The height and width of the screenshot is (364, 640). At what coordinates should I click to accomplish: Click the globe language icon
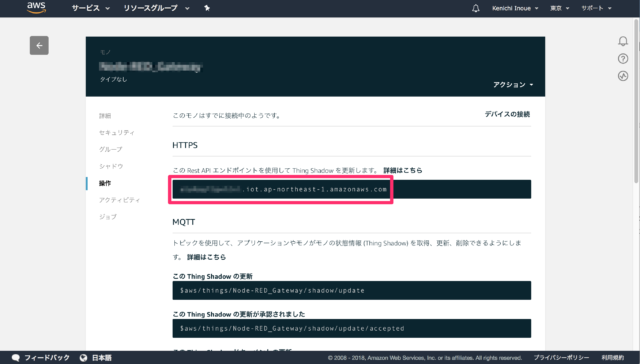pos(84,358)
